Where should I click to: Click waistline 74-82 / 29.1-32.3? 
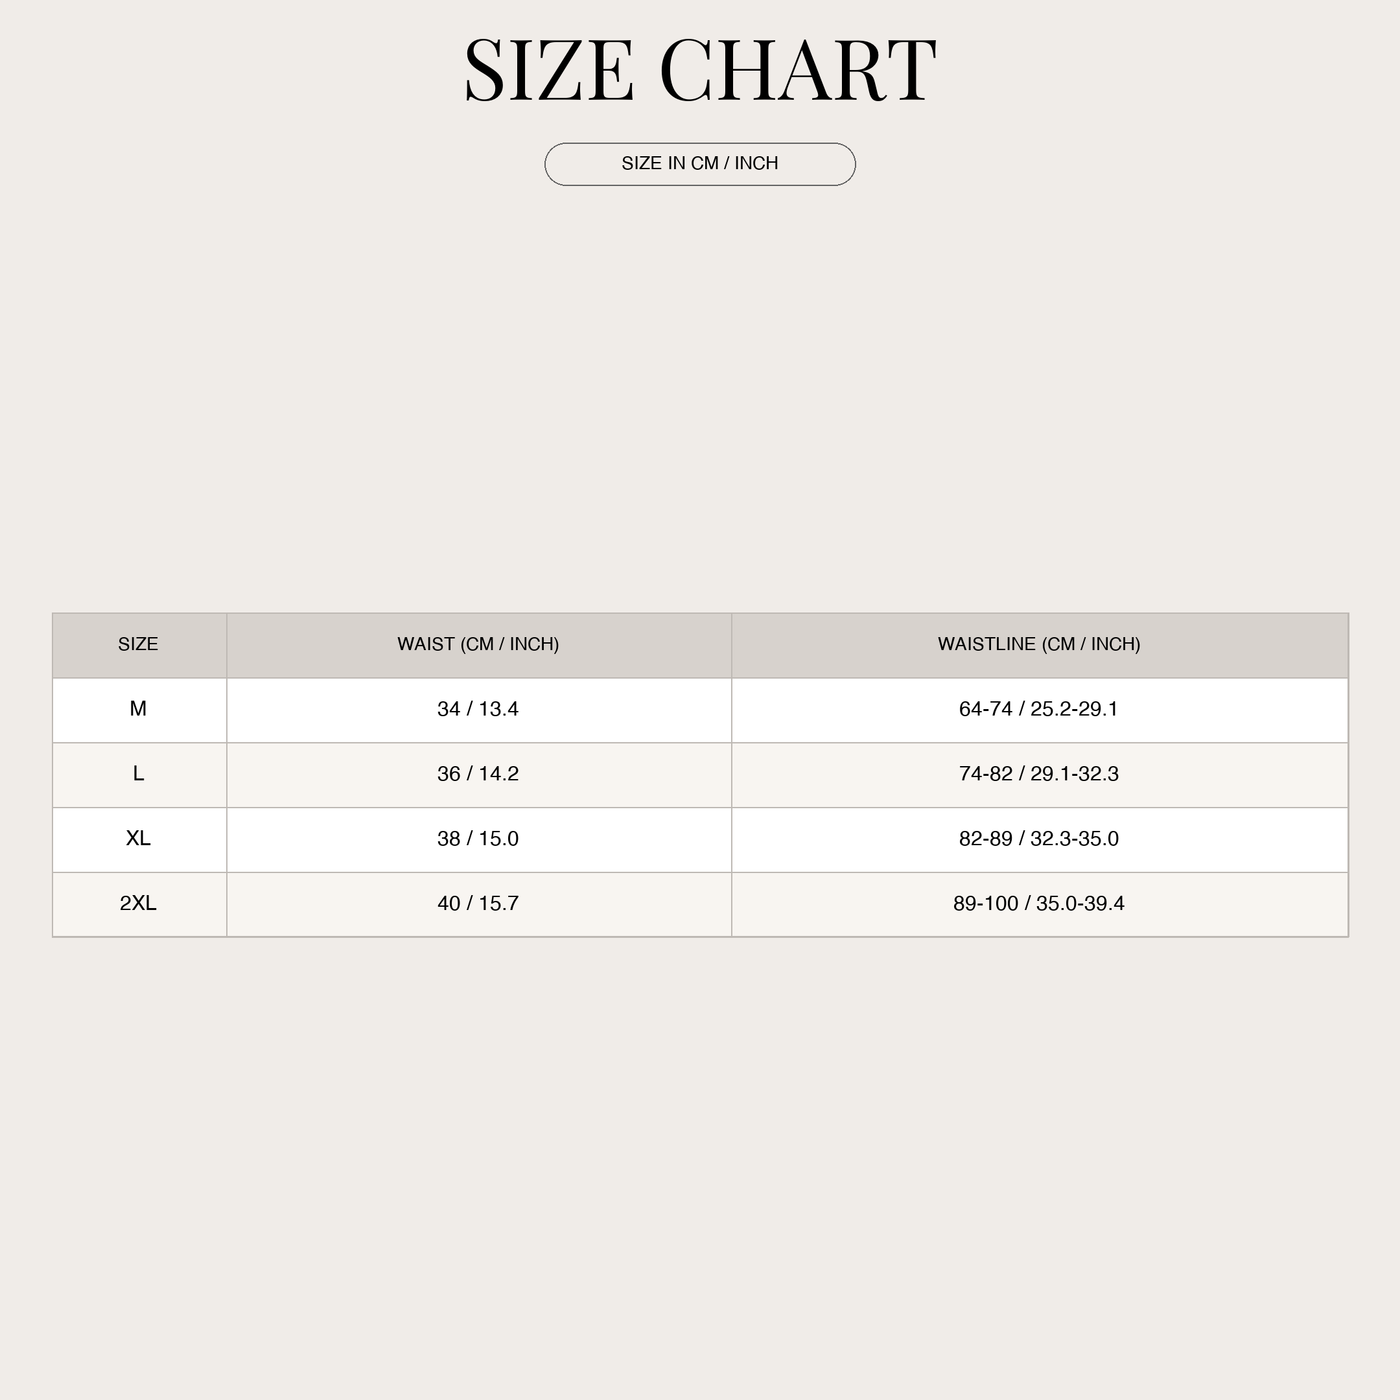click(x=1039, y=774)
